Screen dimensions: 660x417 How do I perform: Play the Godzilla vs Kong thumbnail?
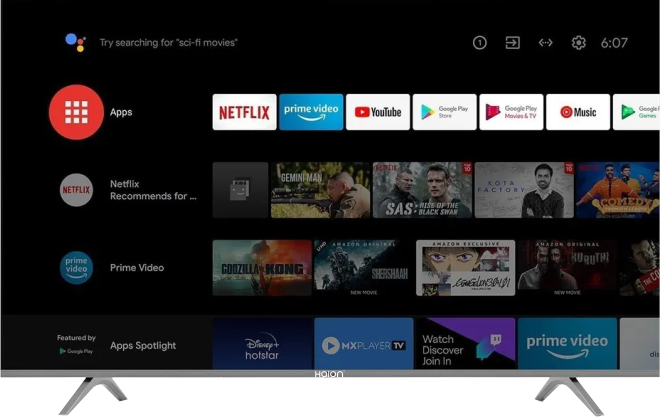pyautogui.click(x=262, y=268)
